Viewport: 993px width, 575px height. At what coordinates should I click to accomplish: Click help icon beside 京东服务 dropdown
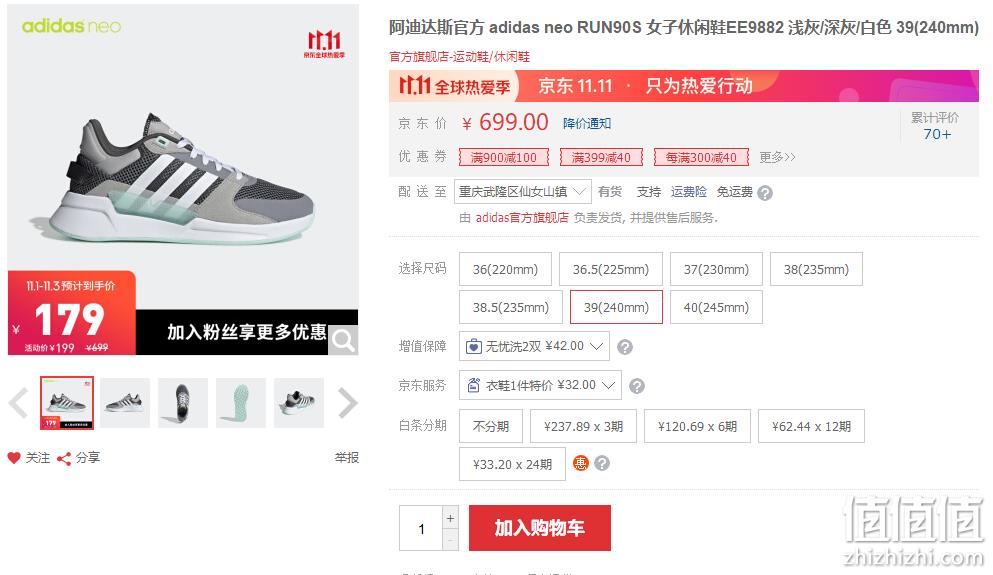click(x=637, y=386)
